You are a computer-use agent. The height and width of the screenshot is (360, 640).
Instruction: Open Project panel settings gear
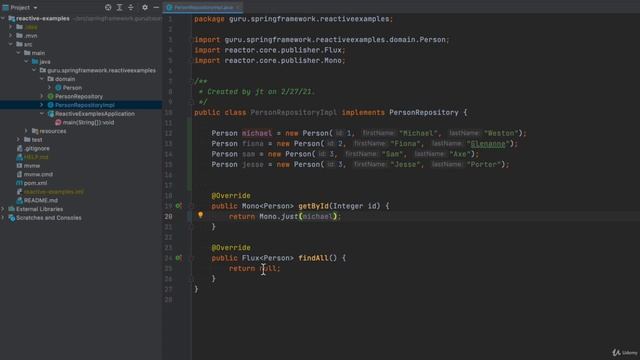[x=145, y=7]
